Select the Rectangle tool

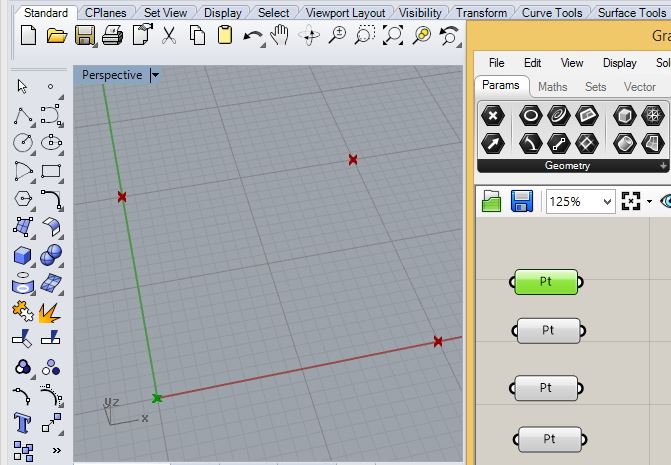(x=51, y=171)
